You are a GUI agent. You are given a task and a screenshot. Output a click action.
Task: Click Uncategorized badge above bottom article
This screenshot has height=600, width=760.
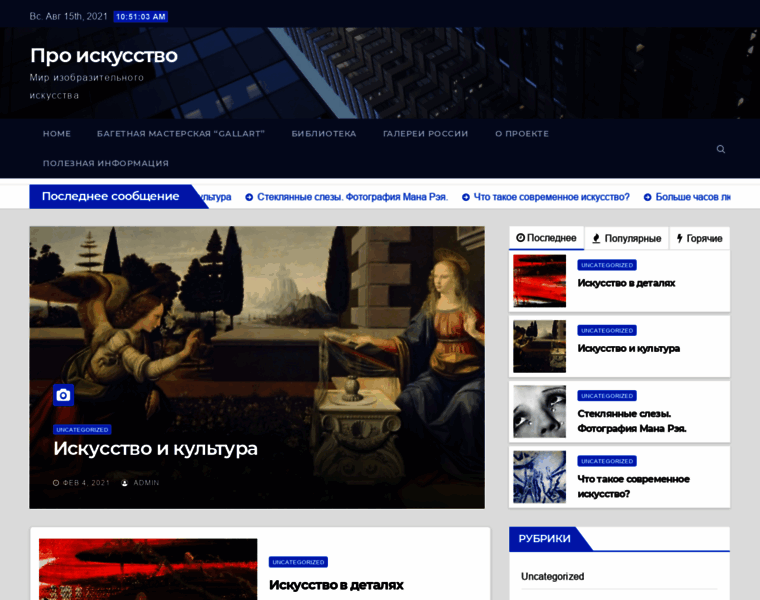tap(298, 562)
